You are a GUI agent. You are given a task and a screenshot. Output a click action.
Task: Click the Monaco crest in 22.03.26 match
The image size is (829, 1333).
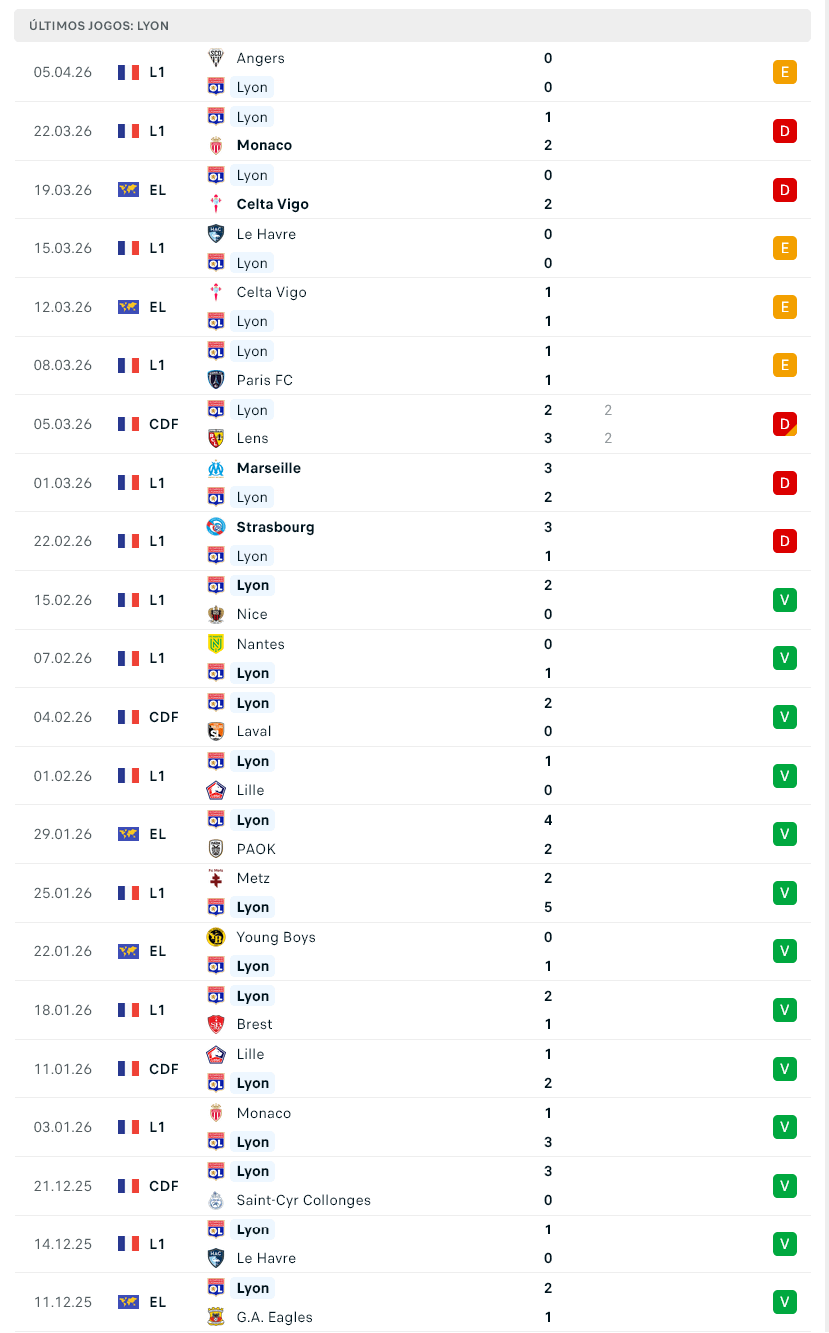(x=215, y=145)
